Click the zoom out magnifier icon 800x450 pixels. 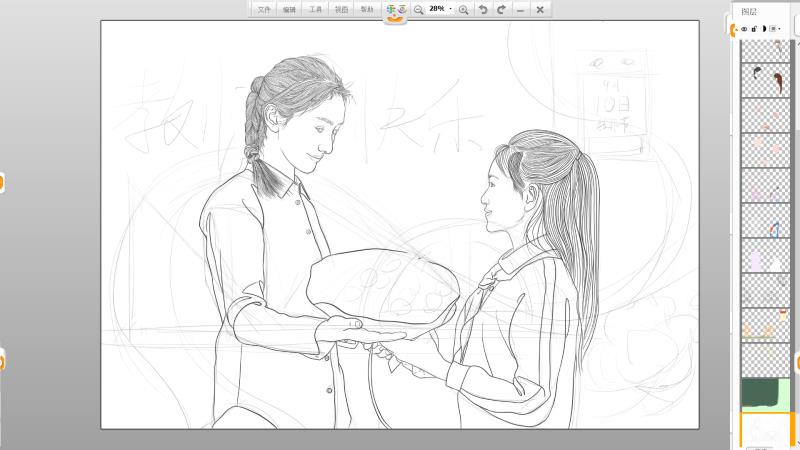(418, 9)
